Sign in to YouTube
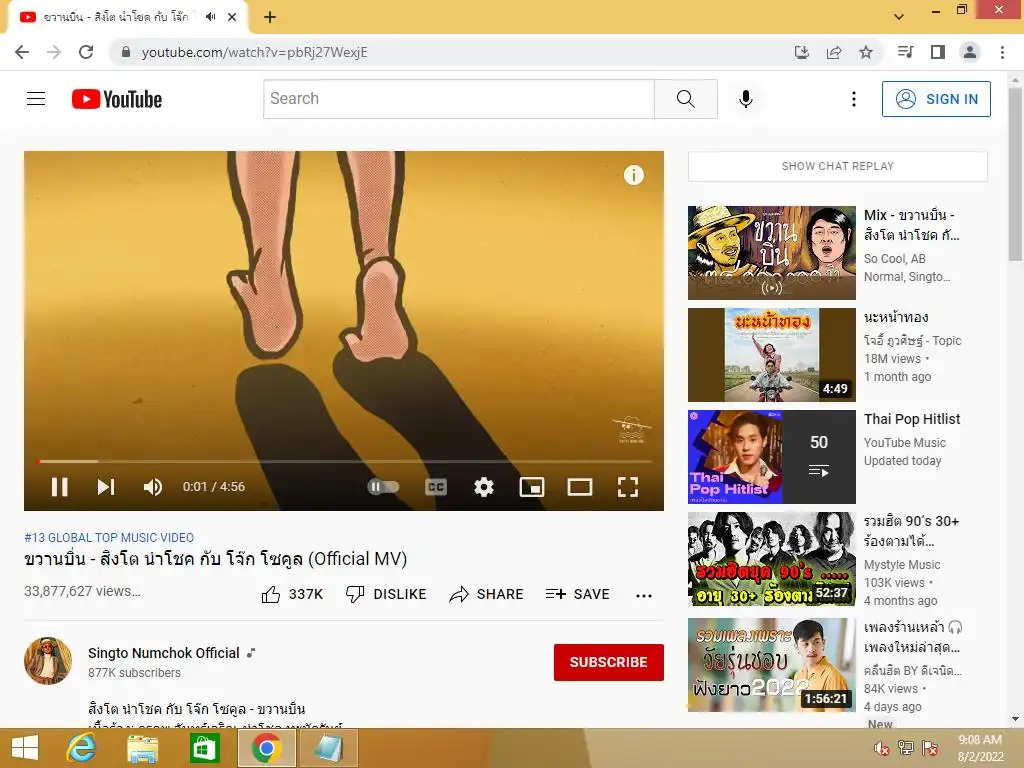This screenshot has height=768, width=1024. tap(936, 99)
